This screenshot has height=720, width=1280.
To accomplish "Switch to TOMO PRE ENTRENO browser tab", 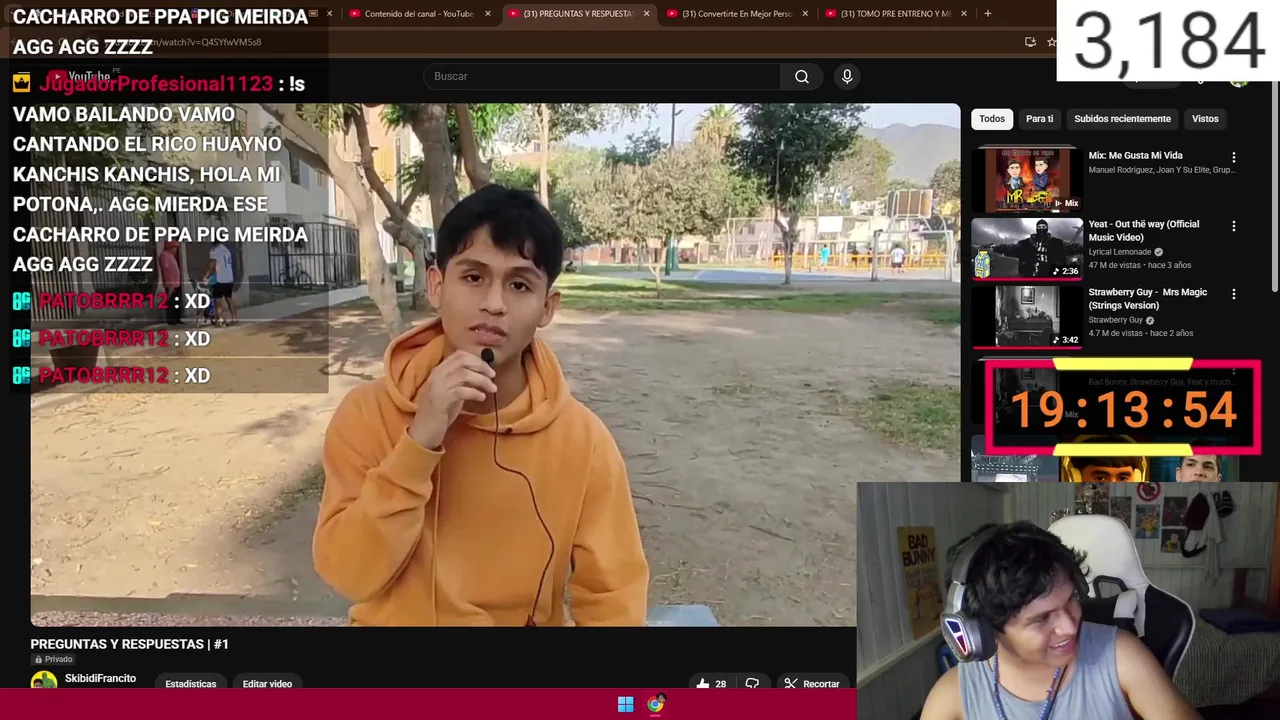I will (895, 14).
